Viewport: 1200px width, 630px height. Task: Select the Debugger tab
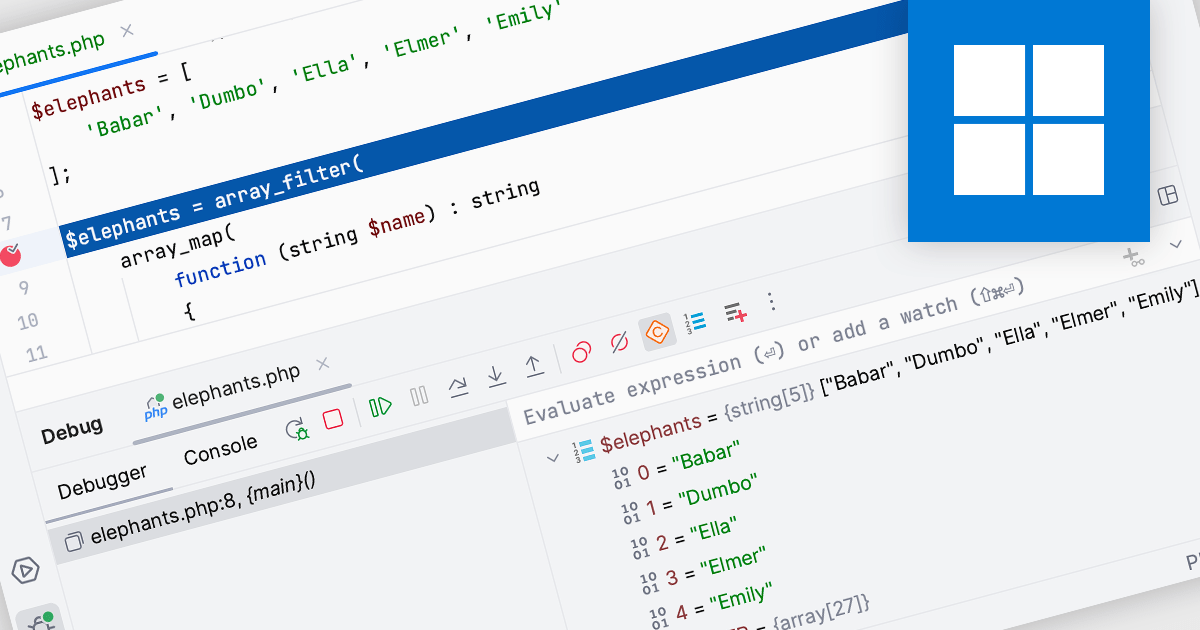[102, 481]
